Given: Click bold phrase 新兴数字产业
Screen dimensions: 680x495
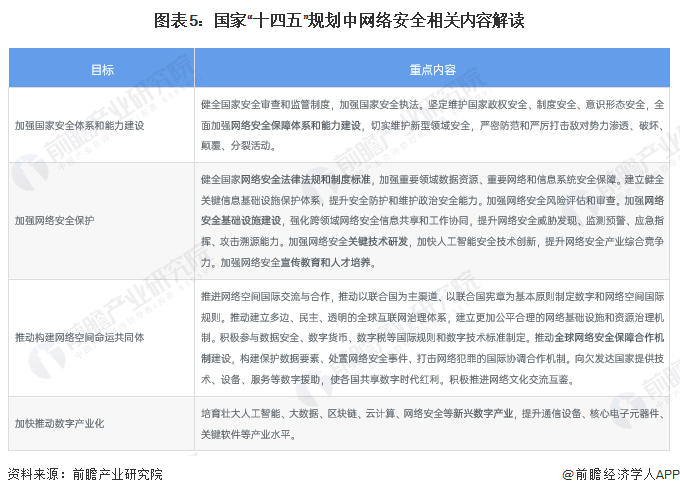Looking at the screenshot, I should click(x=481, y=412).
